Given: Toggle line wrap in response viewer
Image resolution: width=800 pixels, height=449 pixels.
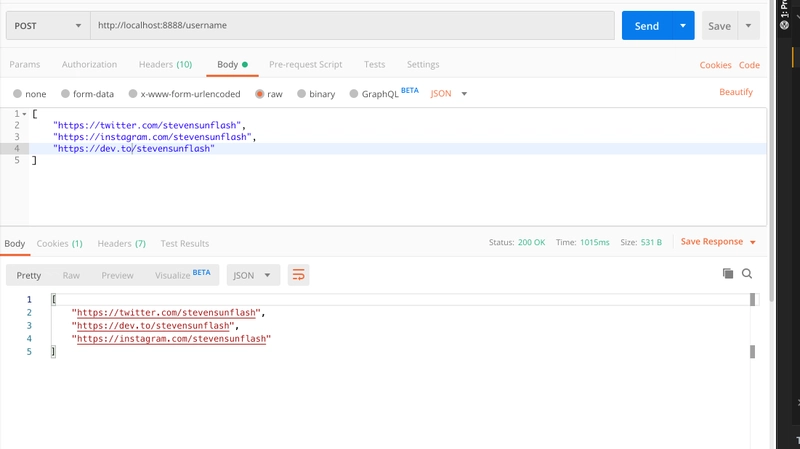Looking at the screenshot, I should coord(298,275).
